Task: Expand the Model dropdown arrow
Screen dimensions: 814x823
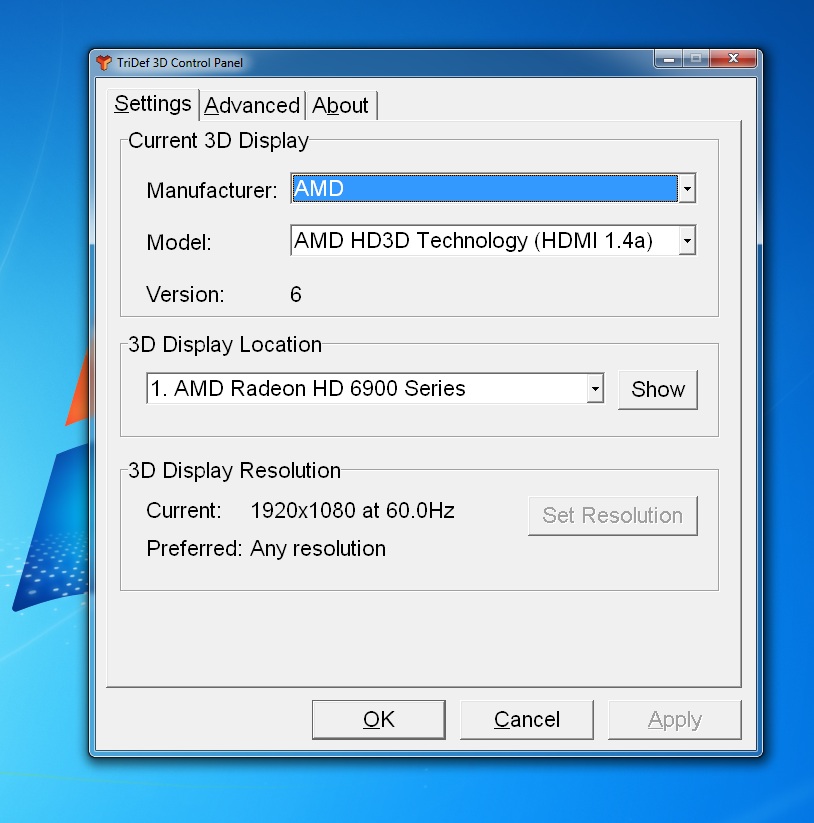Action: point(687,241)
